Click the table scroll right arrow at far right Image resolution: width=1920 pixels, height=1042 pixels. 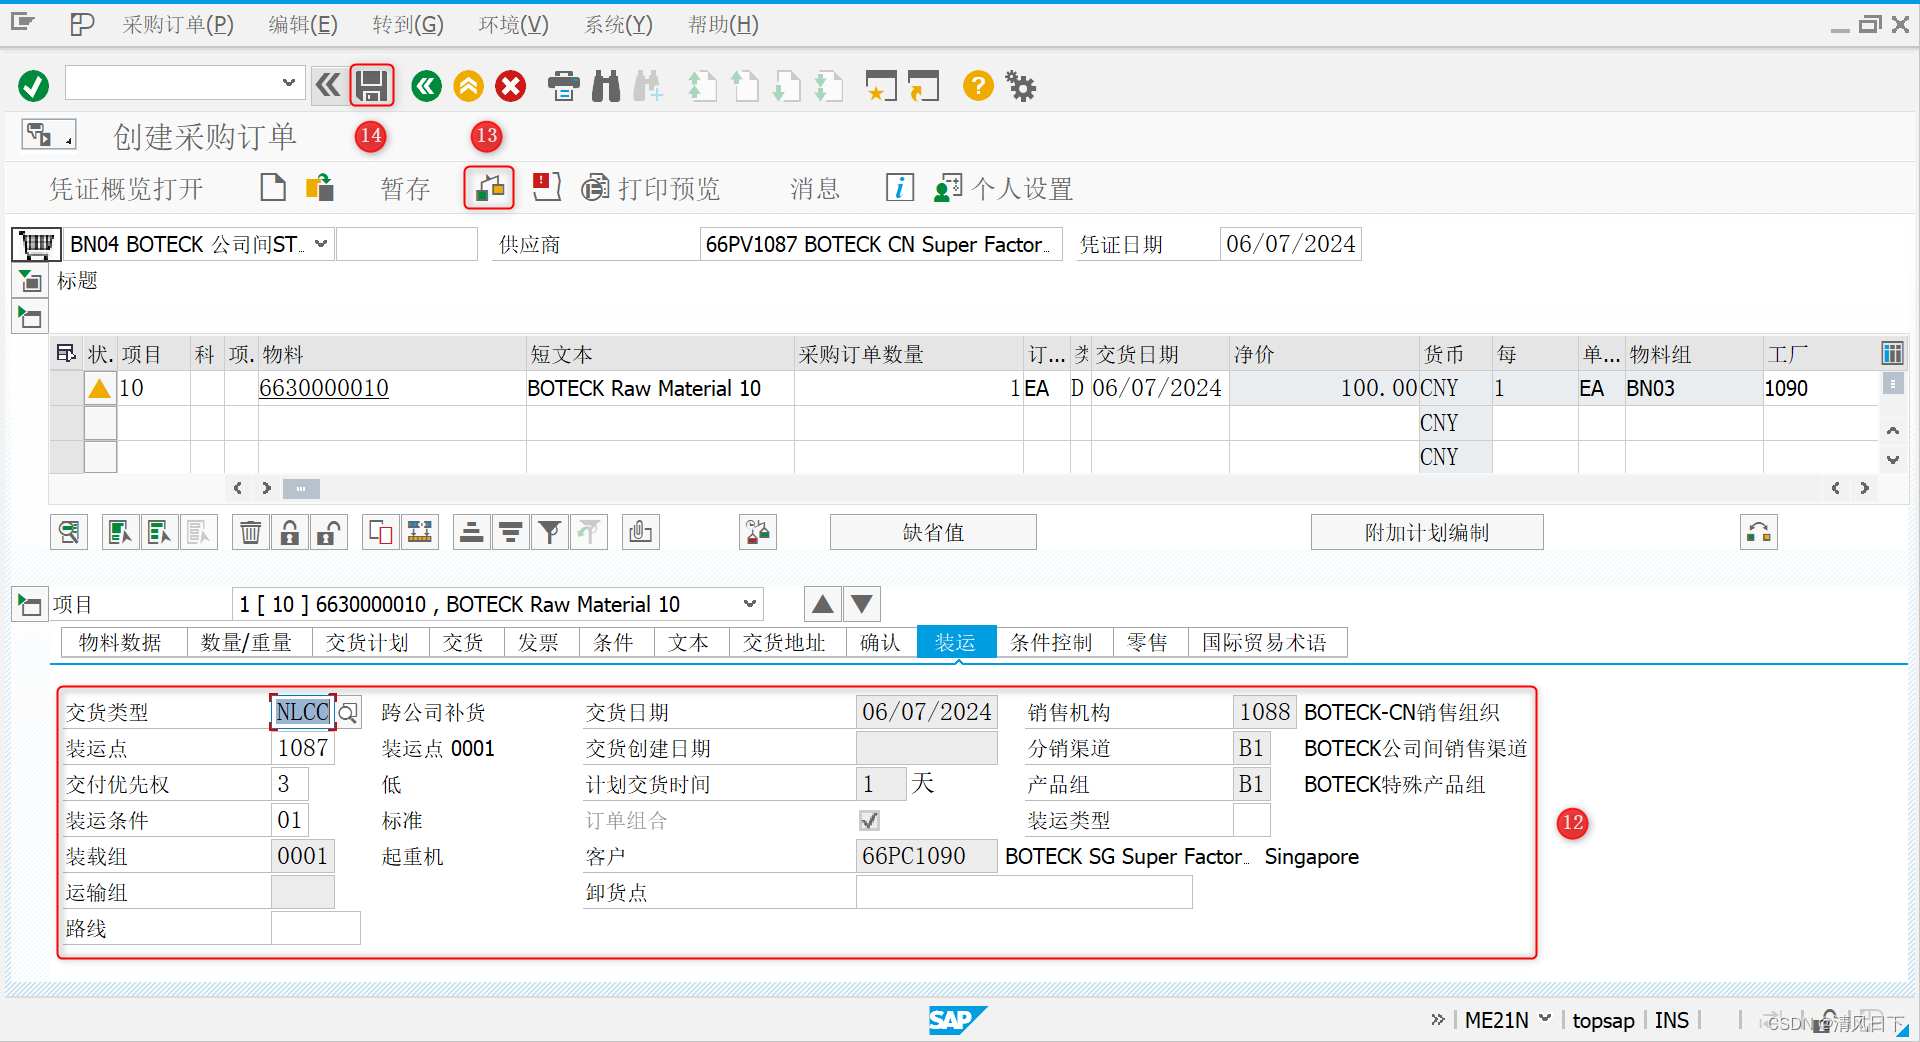click(x=1864, y=488)
